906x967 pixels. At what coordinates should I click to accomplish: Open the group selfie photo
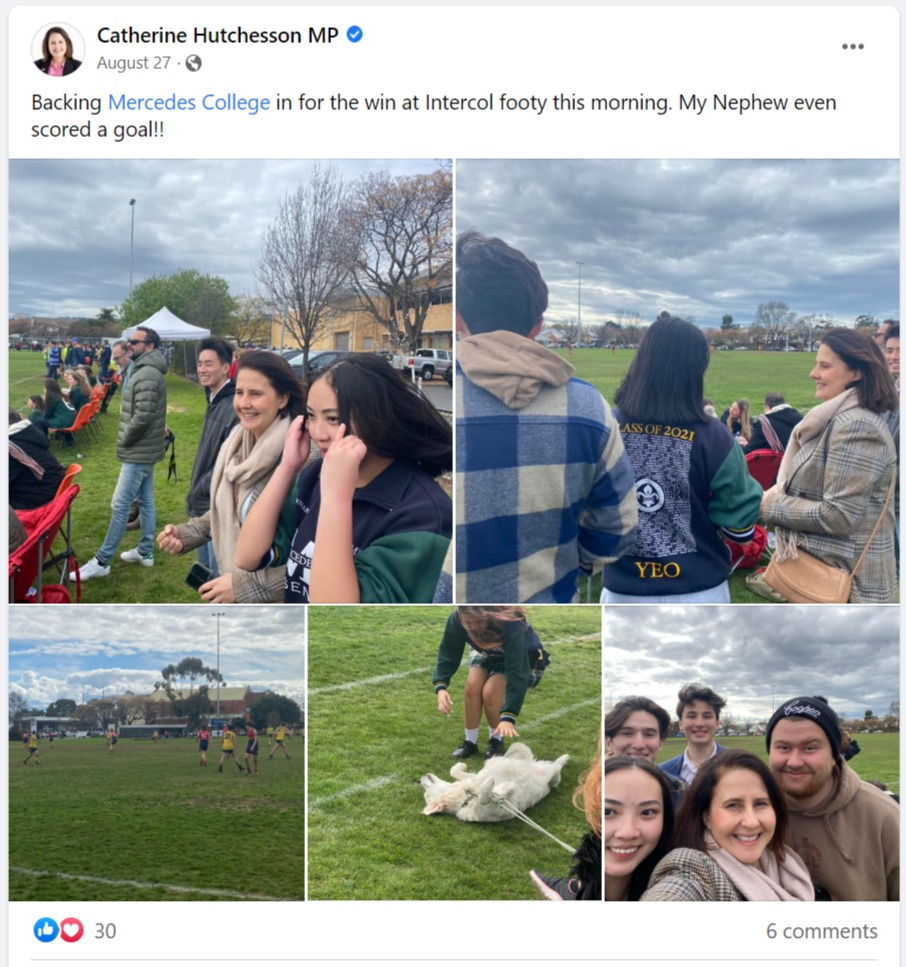pos(752,753)
